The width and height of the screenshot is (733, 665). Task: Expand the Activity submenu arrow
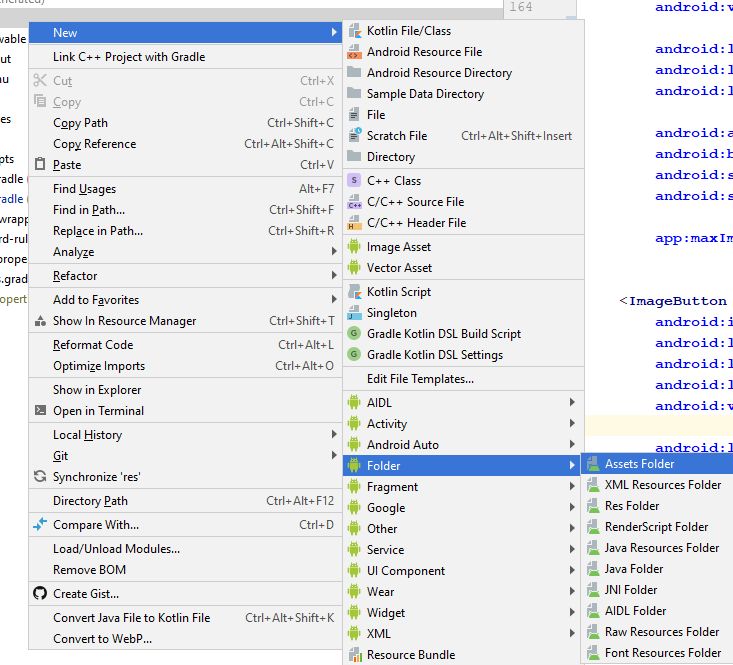(572, 423)
